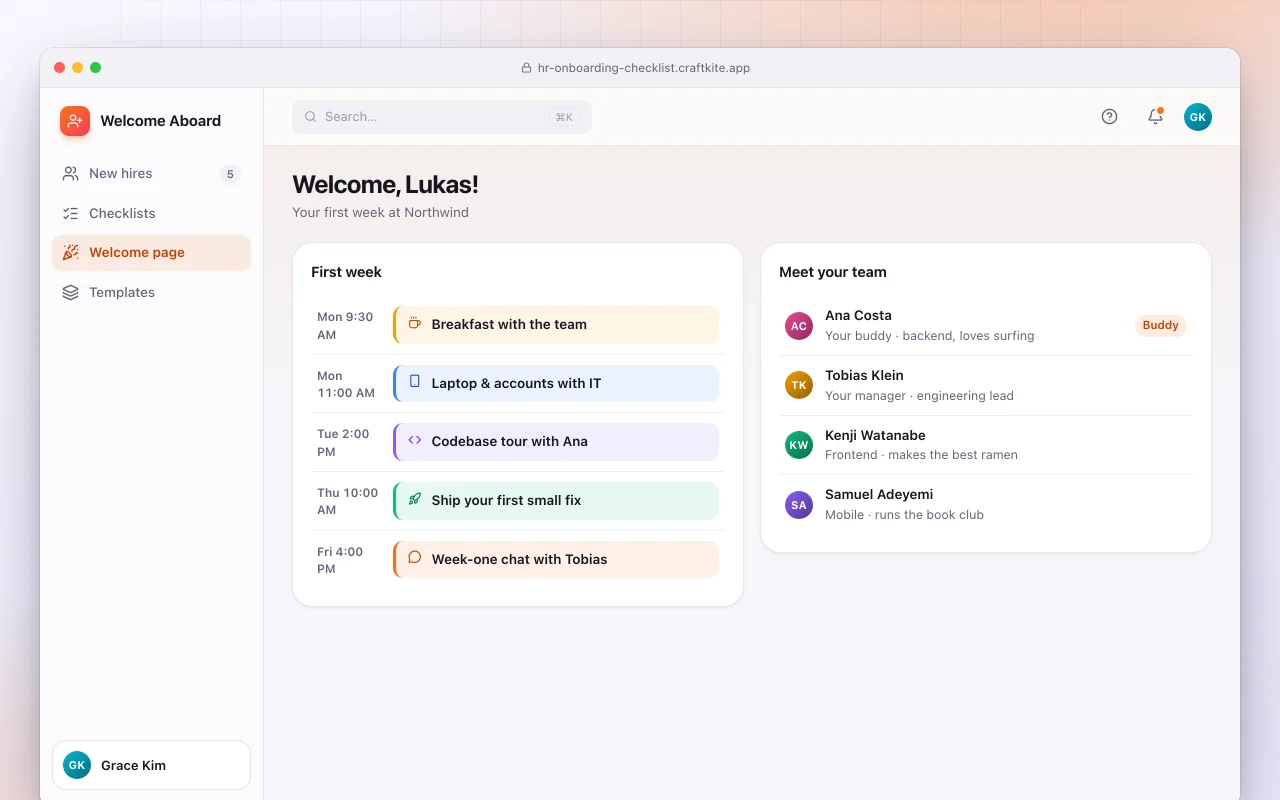This screenshot has width=1280, height=800.
Task: Click the KW avatar for Kenji Watanabe
Action: pos(799,445)
